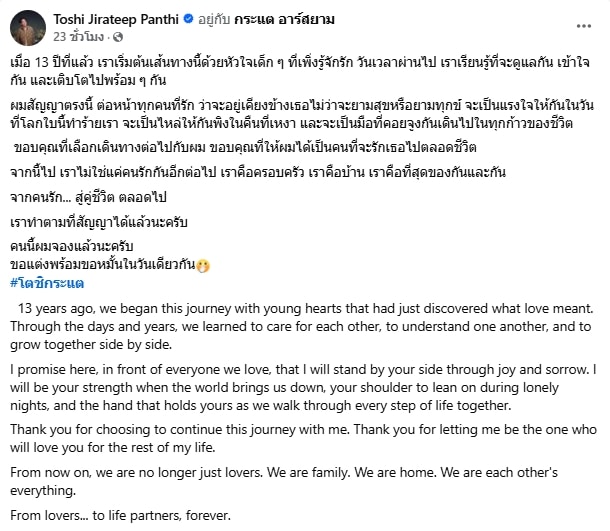Click the paragraph starting "Thank you for choosing"
Viewport: 610px width, 531px height.
[300, 440]
